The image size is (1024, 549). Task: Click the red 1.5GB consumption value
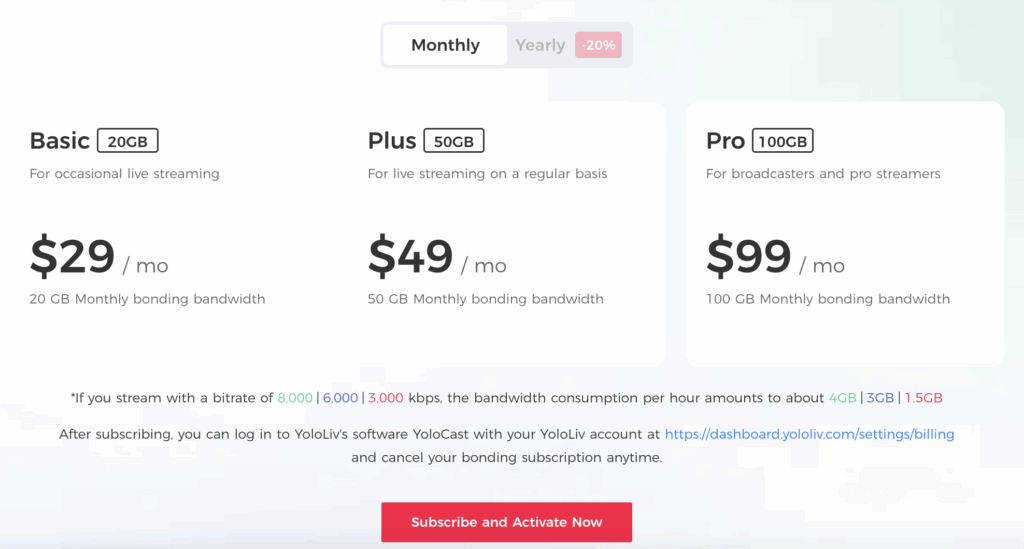coord(923,398)
